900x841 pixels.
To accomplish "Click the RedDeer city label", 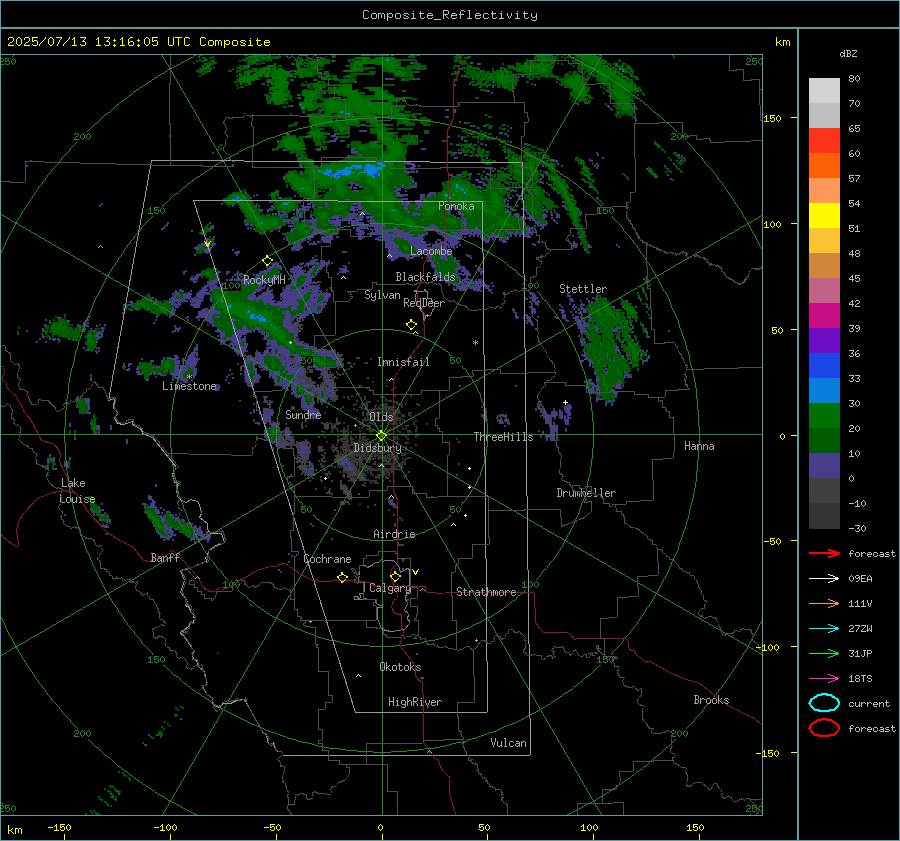I will [x=424, y=303].
